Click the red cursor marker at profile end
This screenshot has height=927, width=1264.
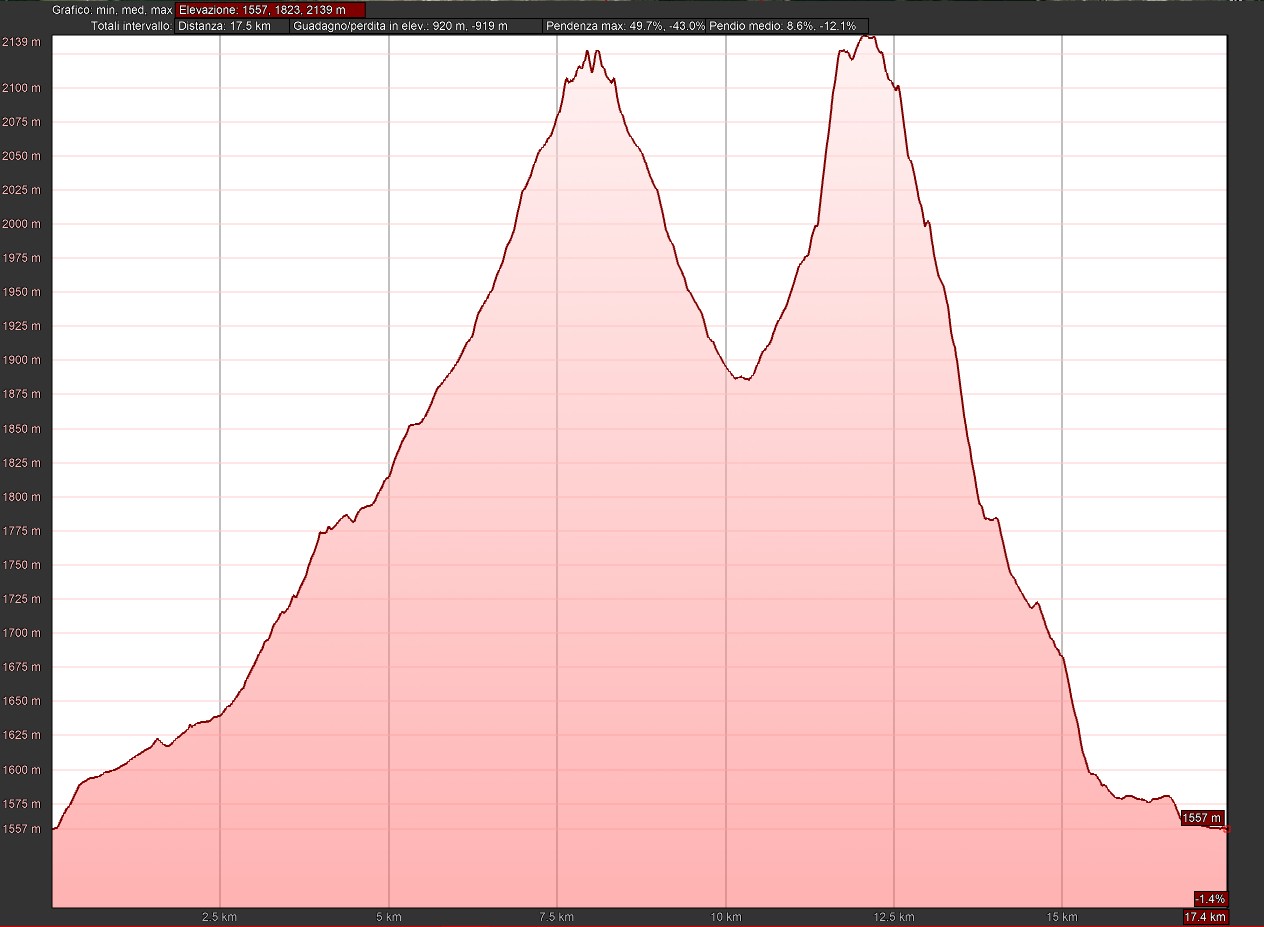coord(1226,829)
